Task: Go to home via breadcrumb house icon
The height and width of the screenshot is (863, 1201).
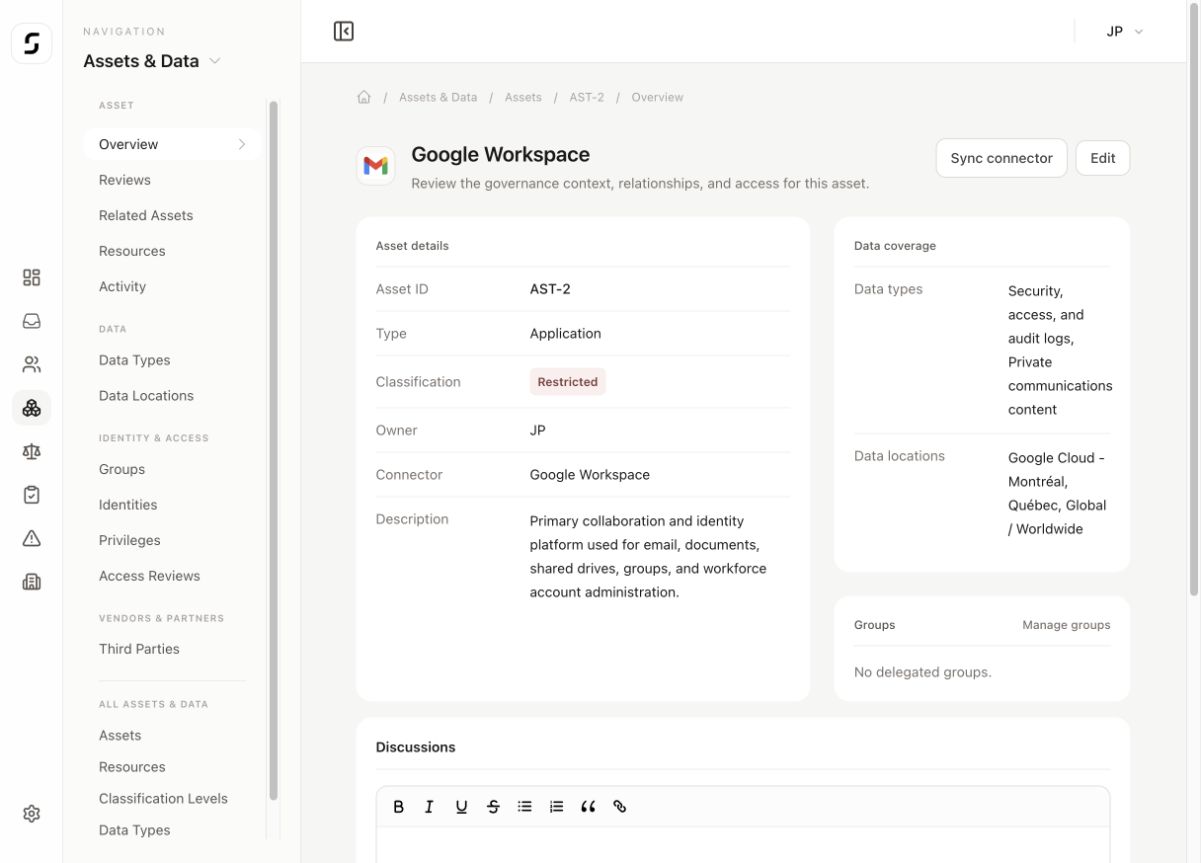Action: coord(364,97)
